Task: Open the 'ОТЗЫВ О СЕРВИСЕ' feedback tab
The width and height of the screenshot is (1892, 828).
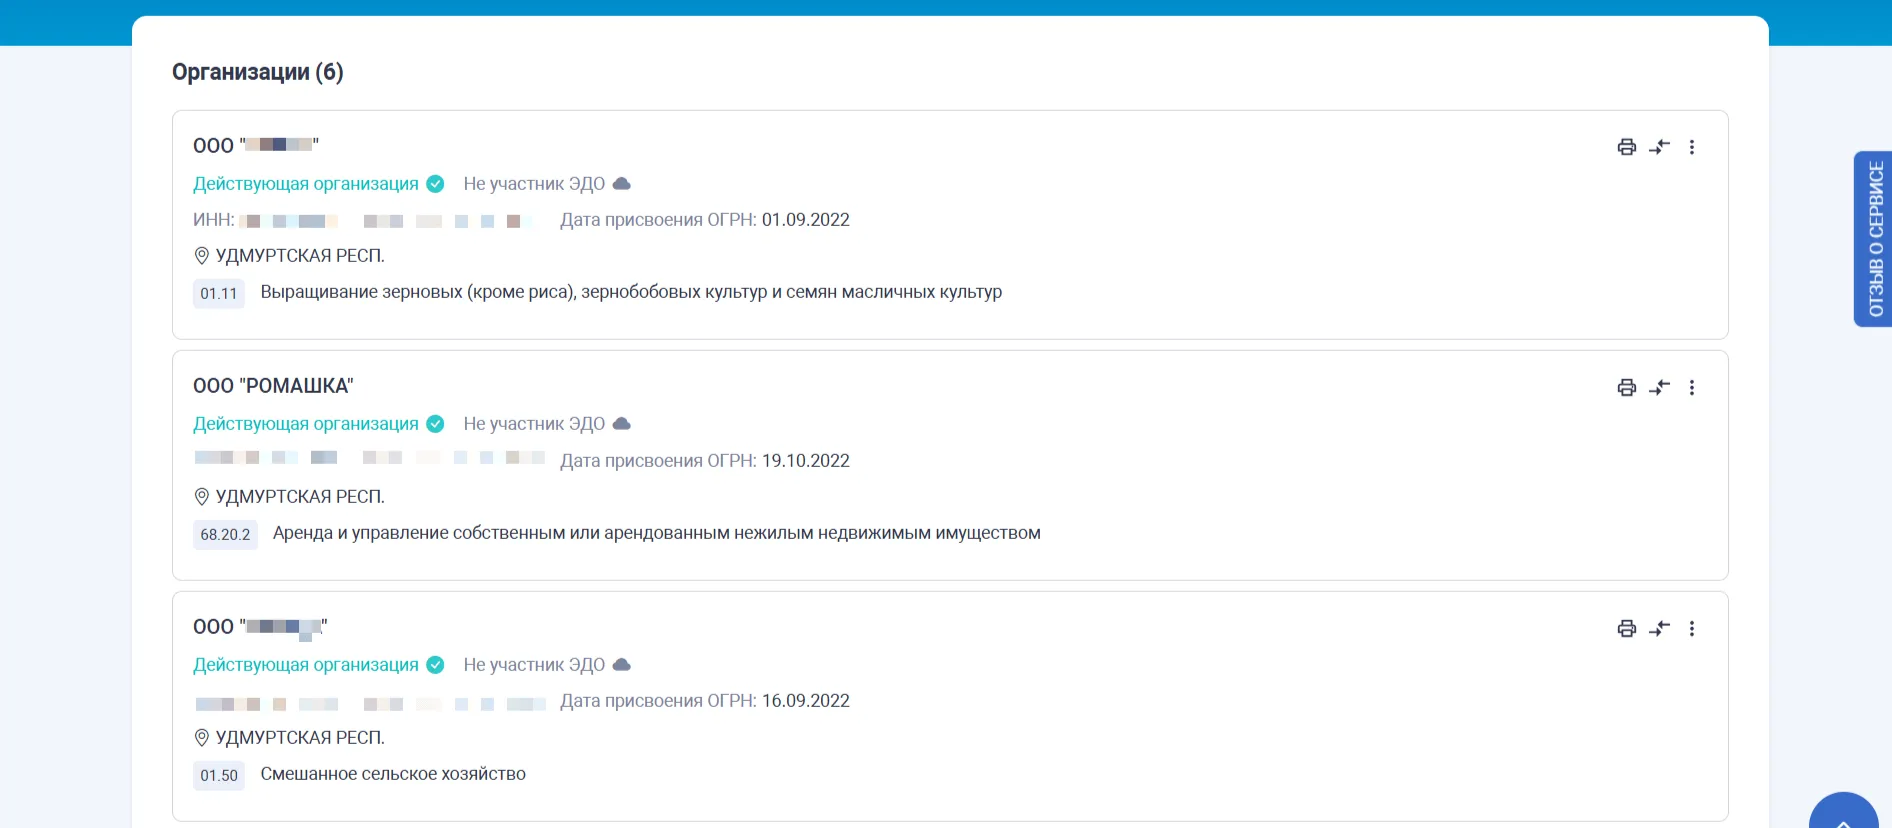Action: (1873, 239)
